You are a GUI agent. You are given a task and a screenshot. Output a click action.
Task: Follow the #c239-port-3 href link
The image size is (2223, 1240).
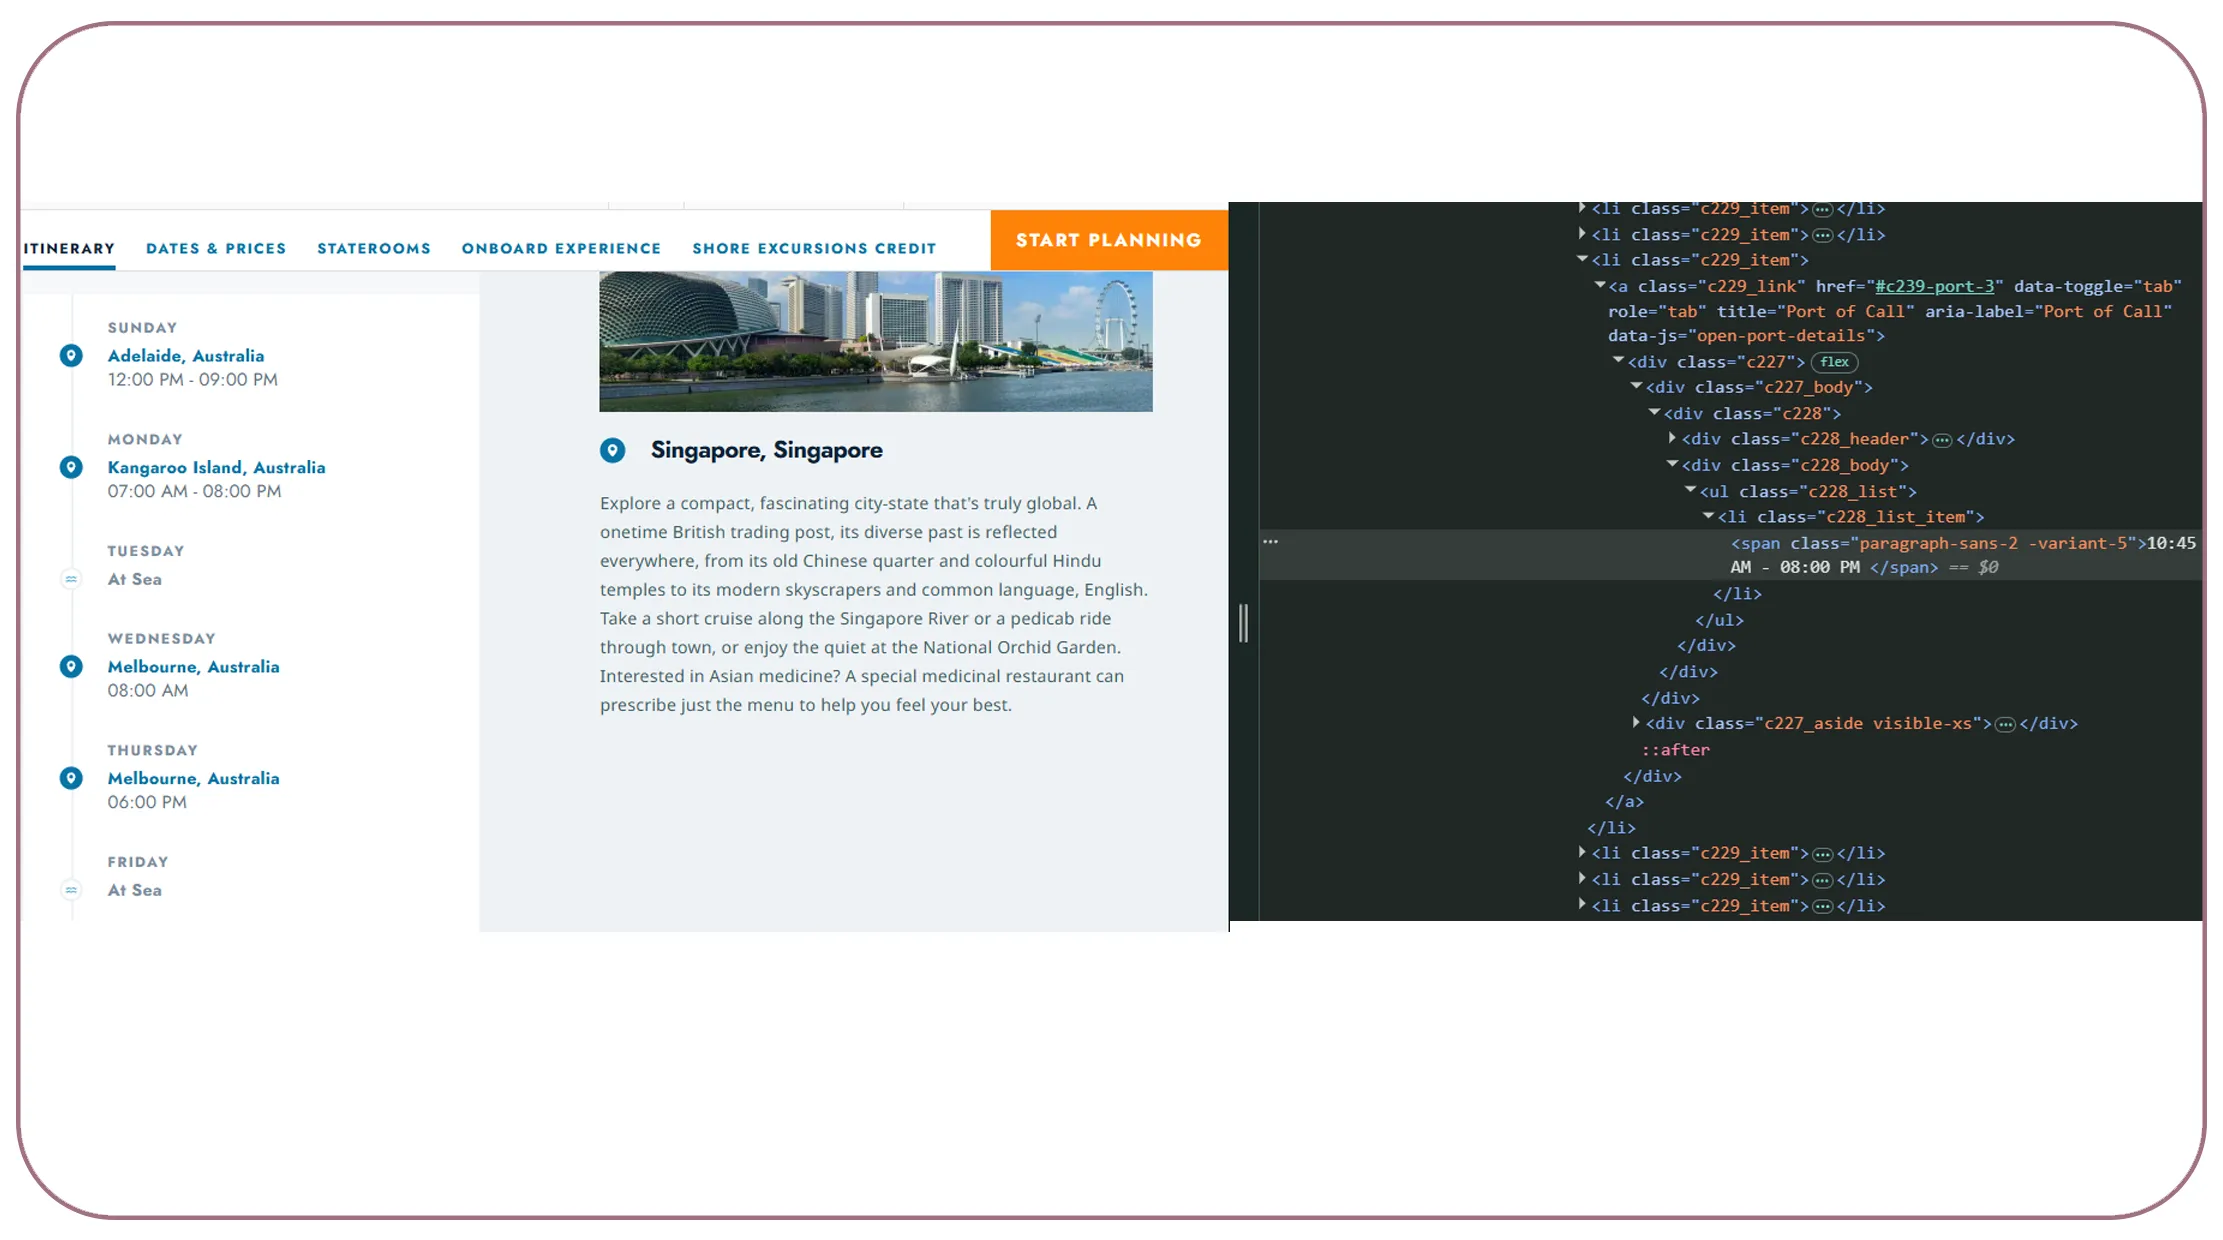click(1934, 286)
